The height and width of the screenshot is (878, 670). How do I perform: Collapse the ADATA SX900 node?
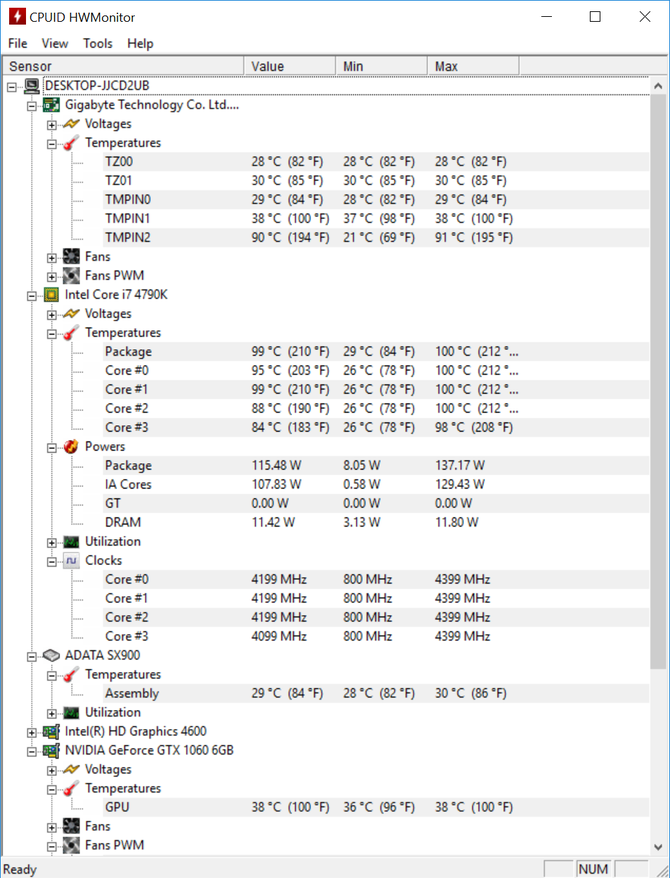tap(32, 656)
